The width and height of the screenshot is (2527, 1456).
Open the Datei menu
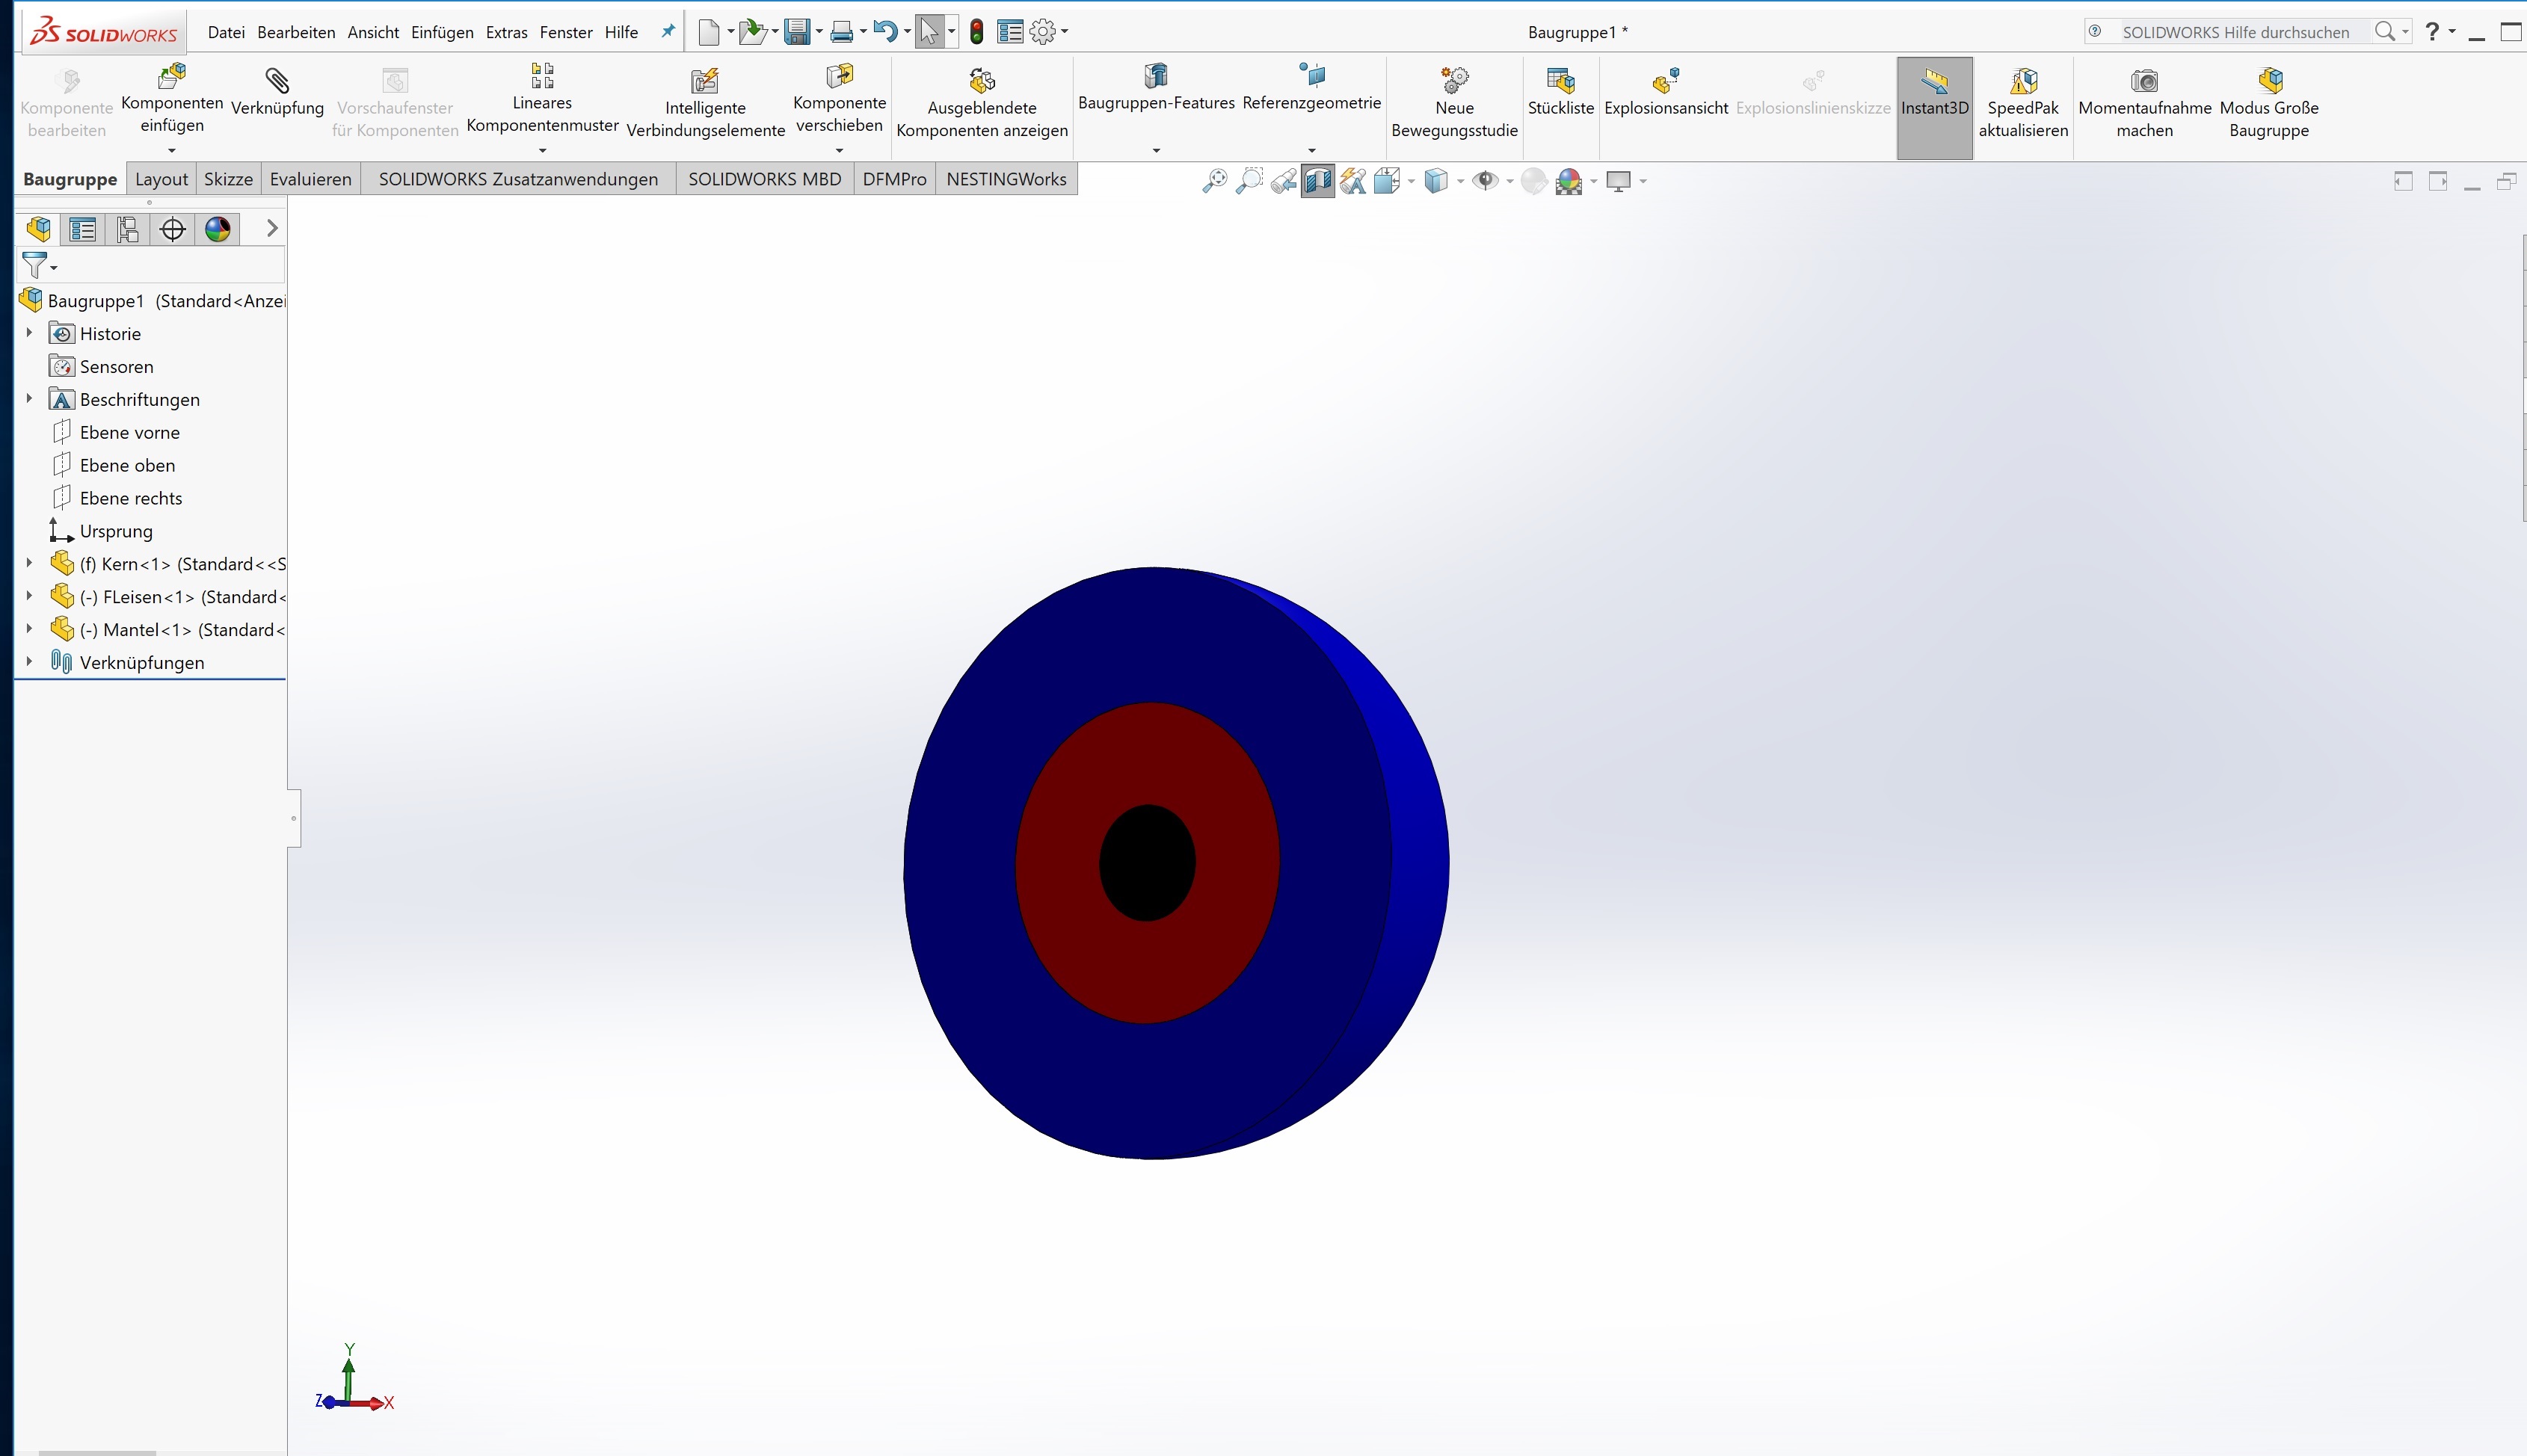(226, 32)
